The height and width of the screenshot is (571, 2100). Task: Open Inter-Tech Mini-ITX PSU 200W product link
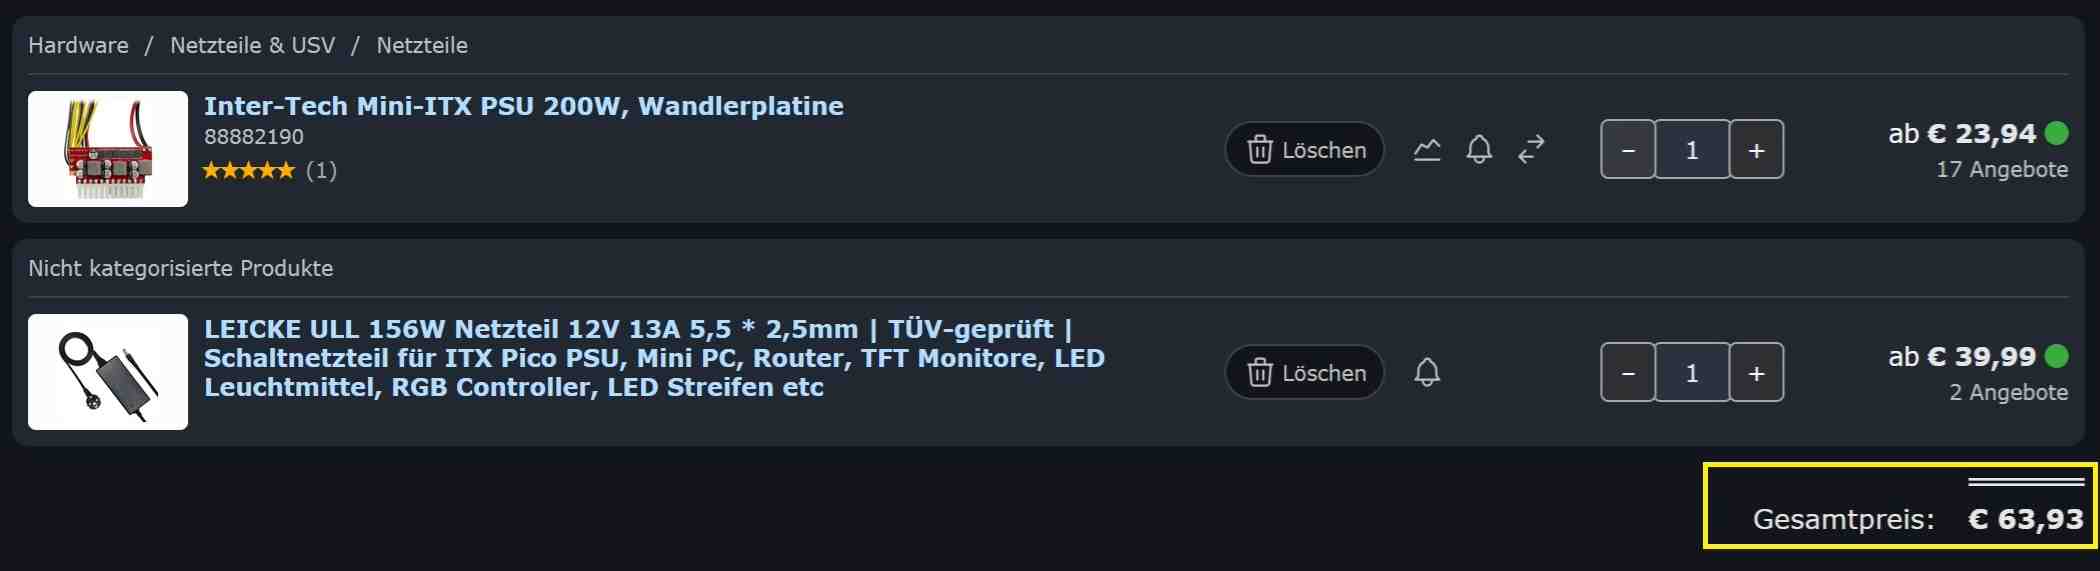[x=523, y=106]
